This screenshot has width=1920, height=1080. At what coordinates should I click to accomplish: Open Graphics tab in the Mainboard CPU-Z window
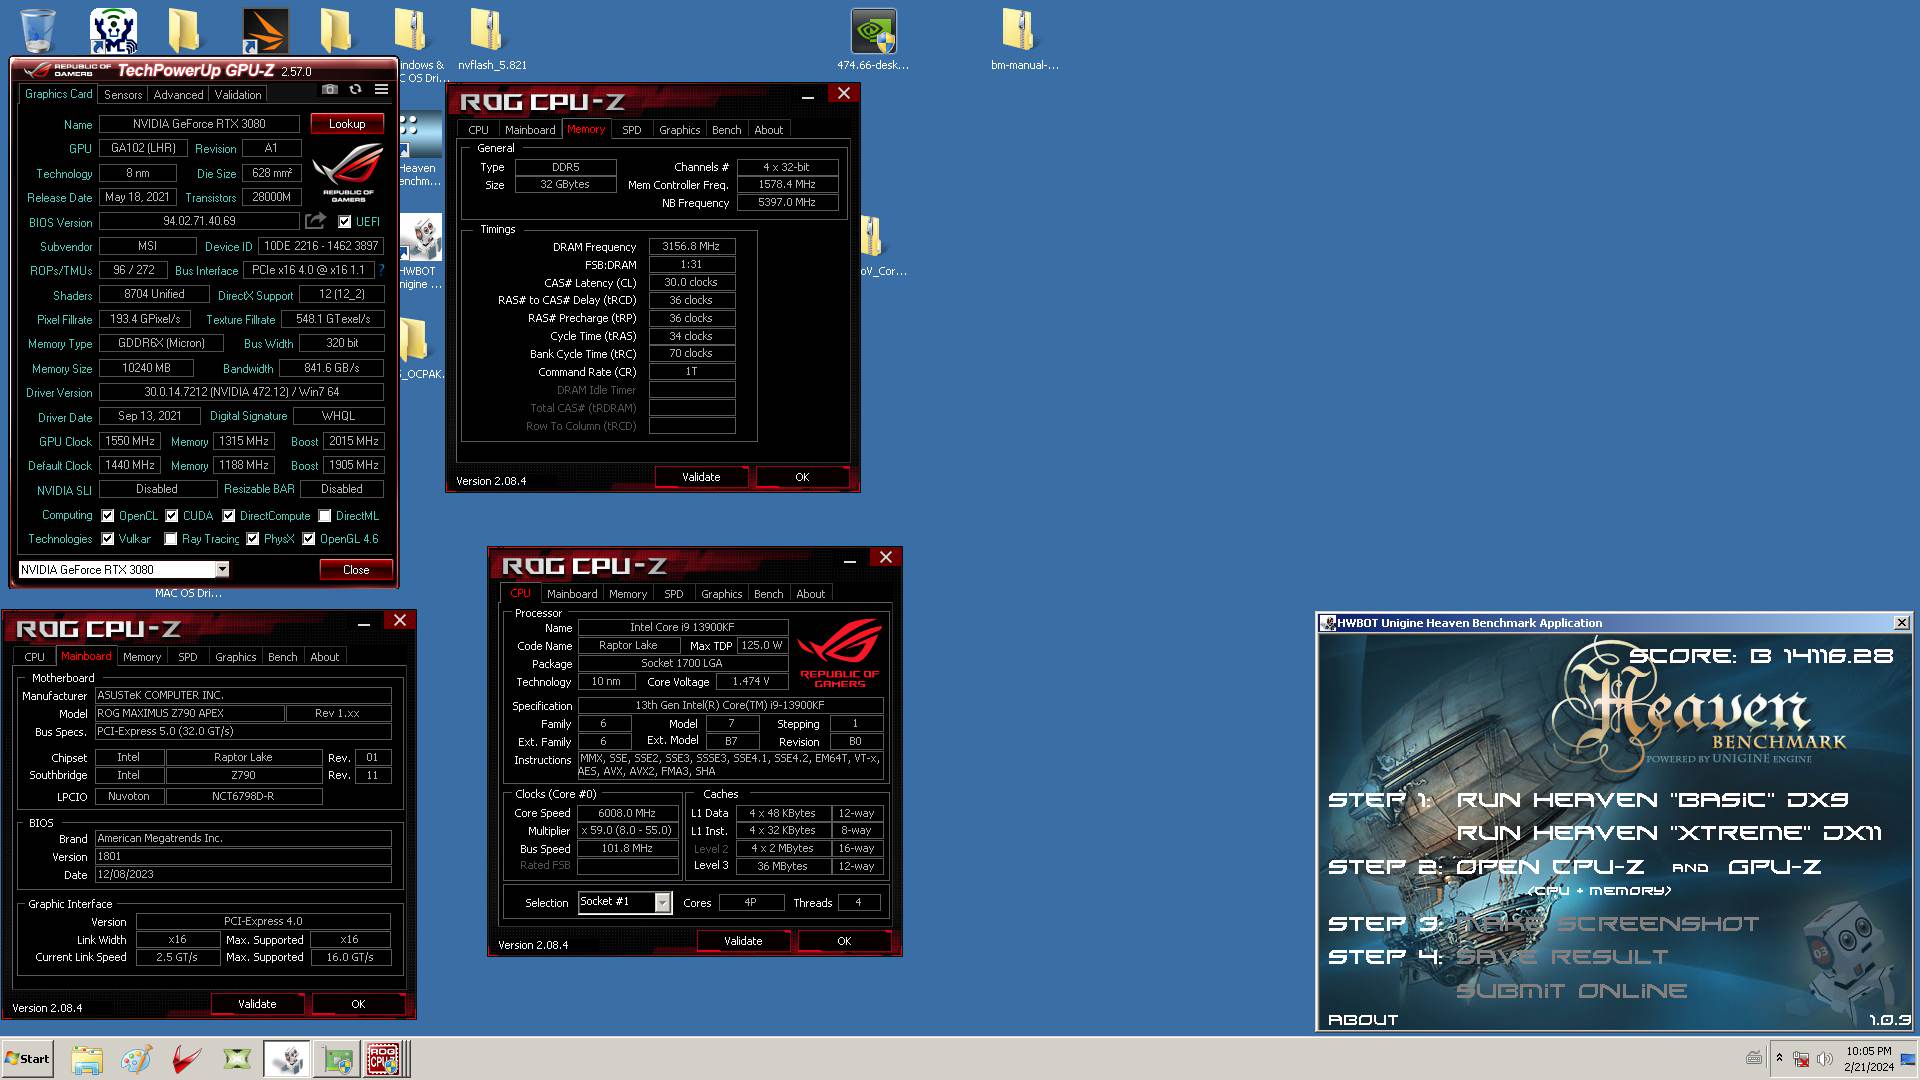[x=235, y=657]
